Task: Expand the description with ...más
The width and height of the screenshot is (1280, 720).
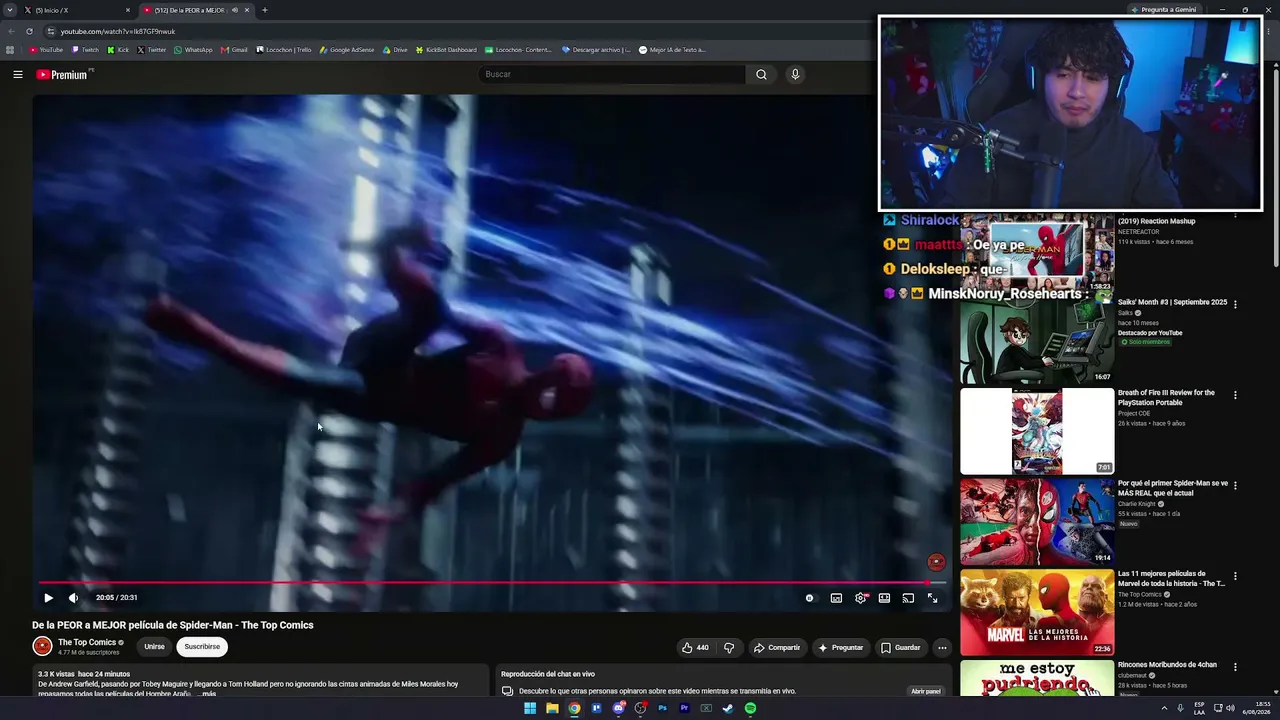Action: pos(206,693)
